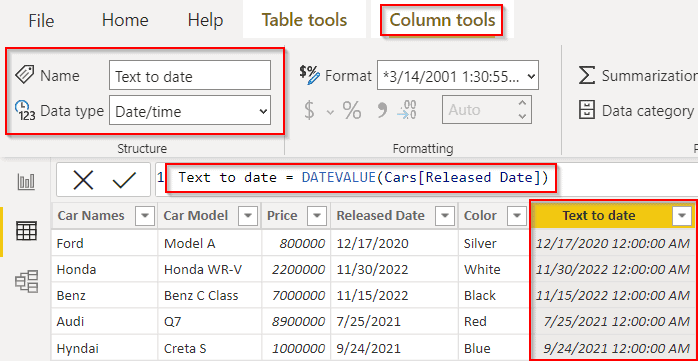
Task: Increase decimal places with up stepper
Action: pos(523,103)
